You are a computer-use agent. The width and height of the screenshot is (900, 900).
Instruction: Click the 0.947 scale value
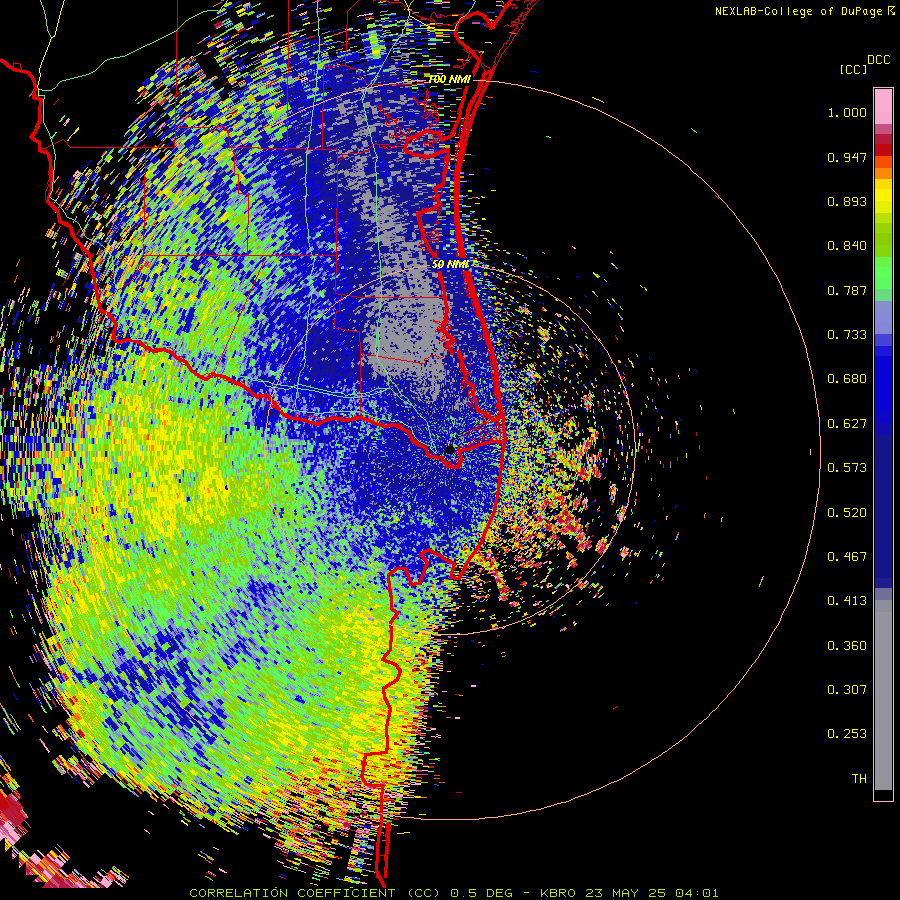tap(847, 157)
